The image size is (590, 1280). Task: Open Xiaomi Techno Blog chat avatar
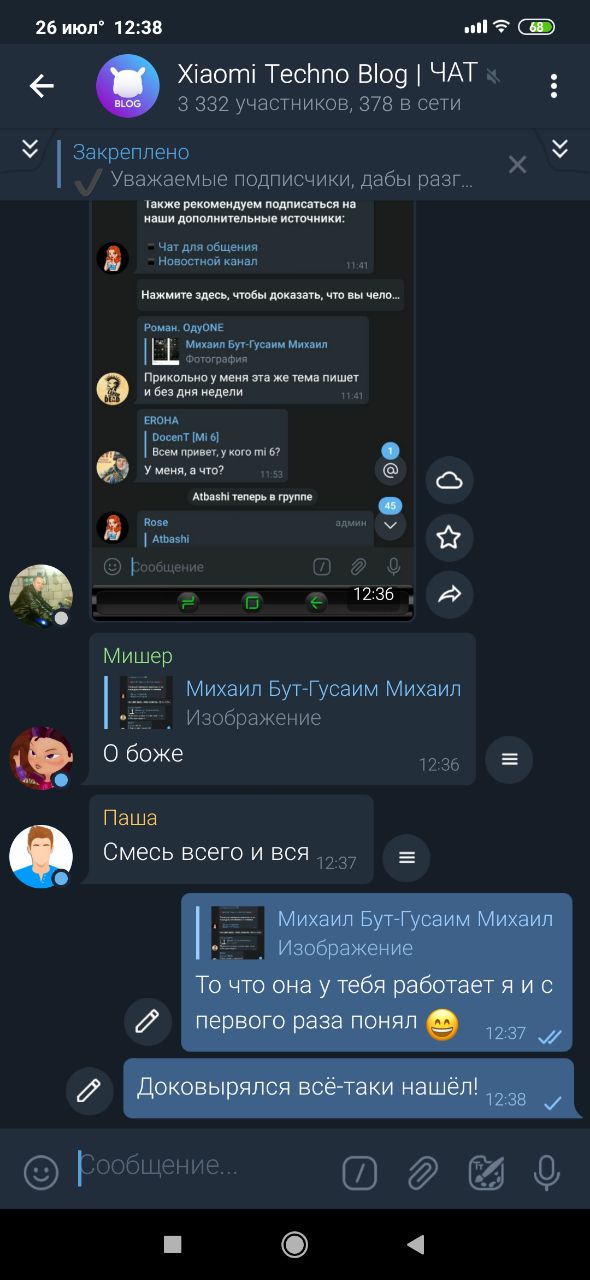point(128,86)
